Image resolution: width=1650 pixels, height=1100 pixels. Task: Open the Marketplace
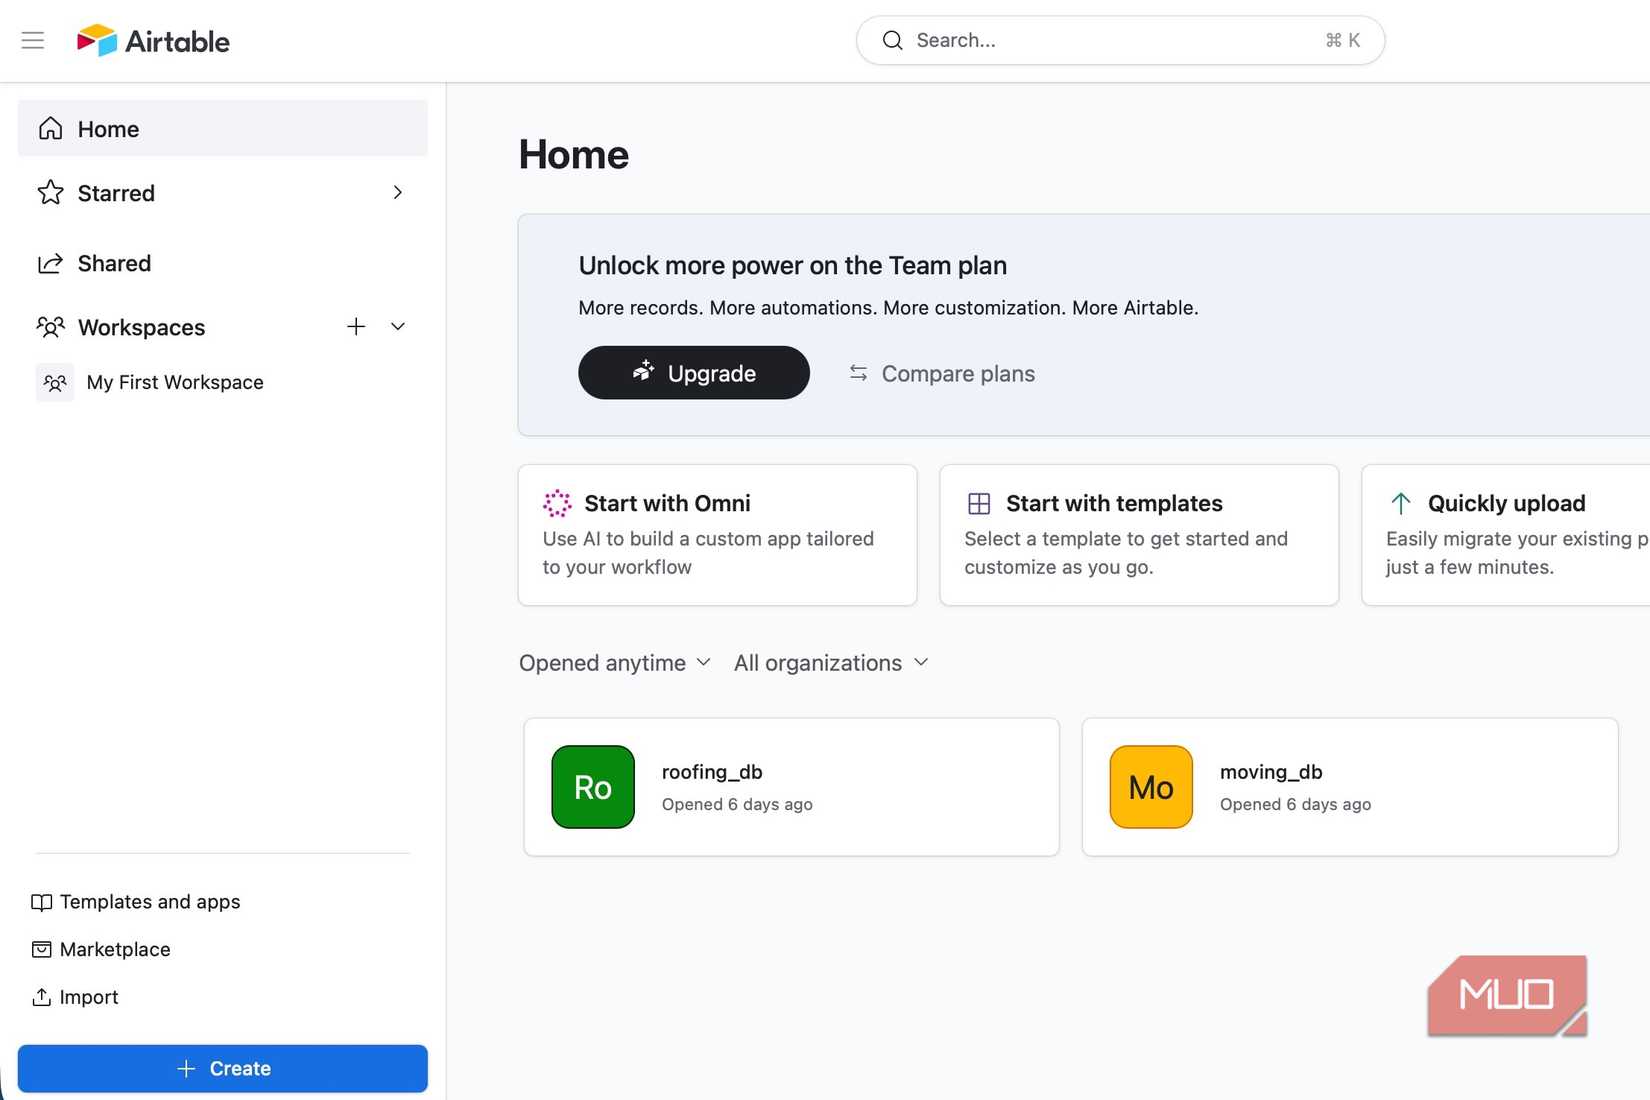114,949
